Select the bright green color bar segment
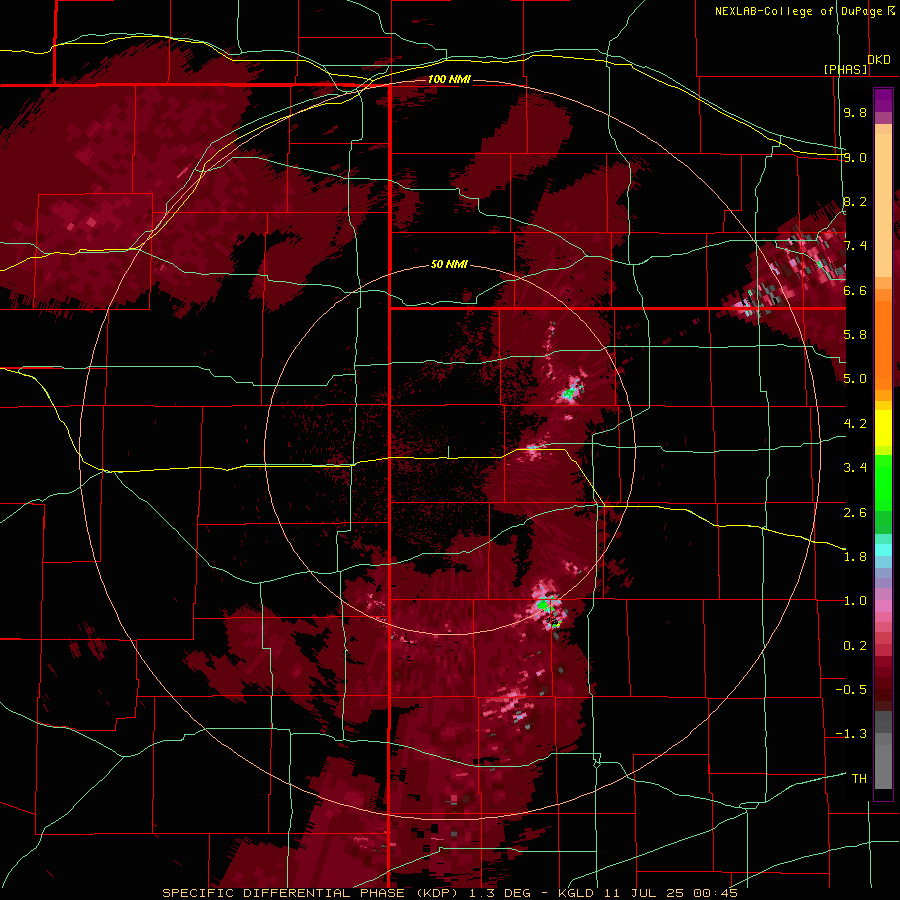 pos(883,482)
